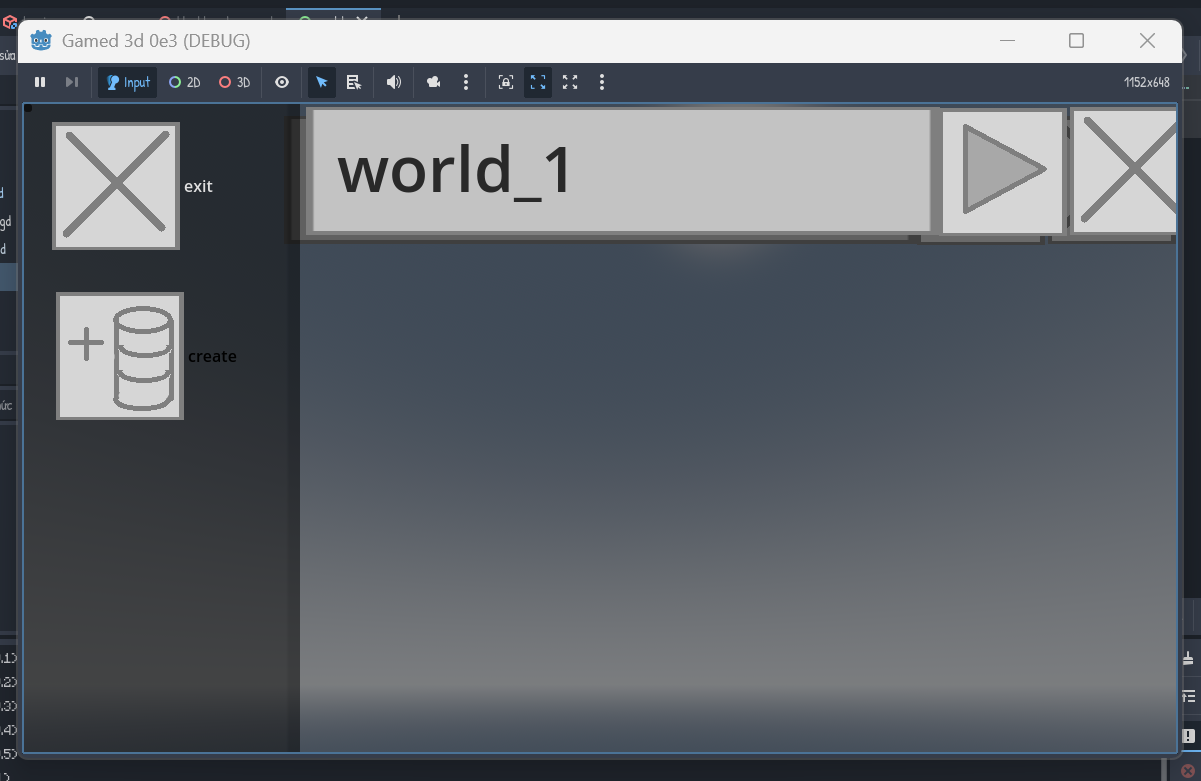This screenshot has height=781, width=1201.
Task: Play world_1 with the triangle button
Action: pos(1003,171)
